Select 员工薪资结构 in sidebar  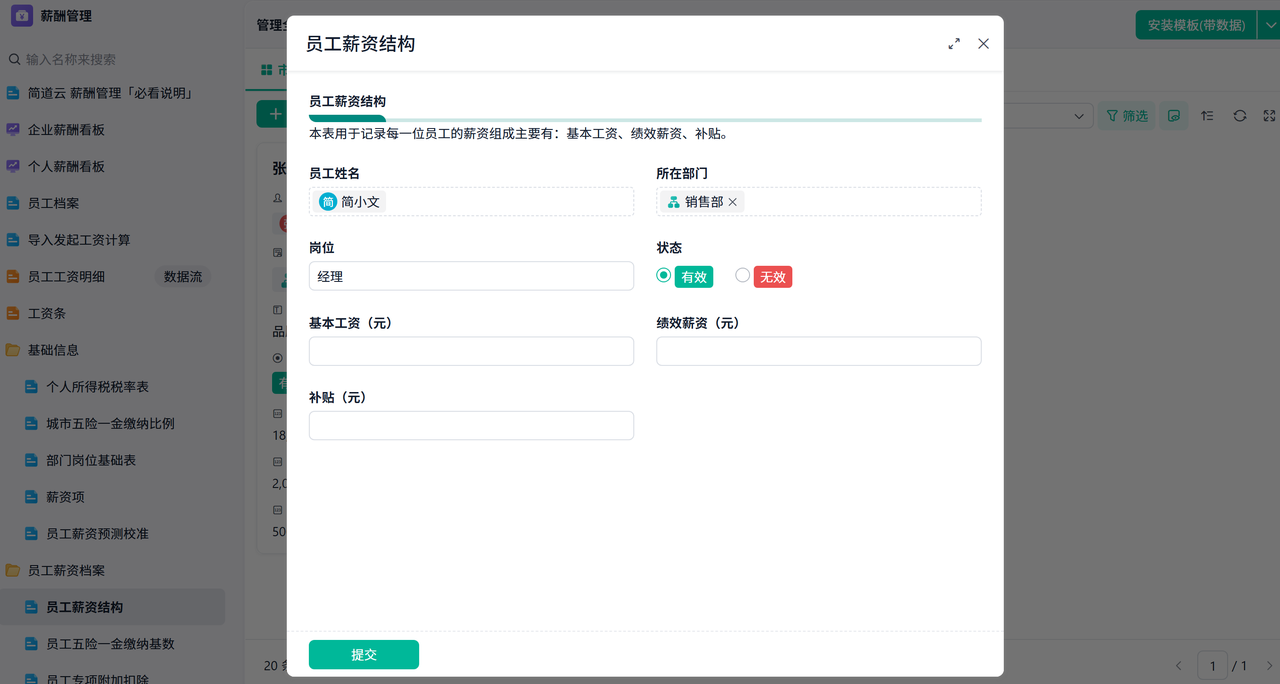tap(112, 607)
